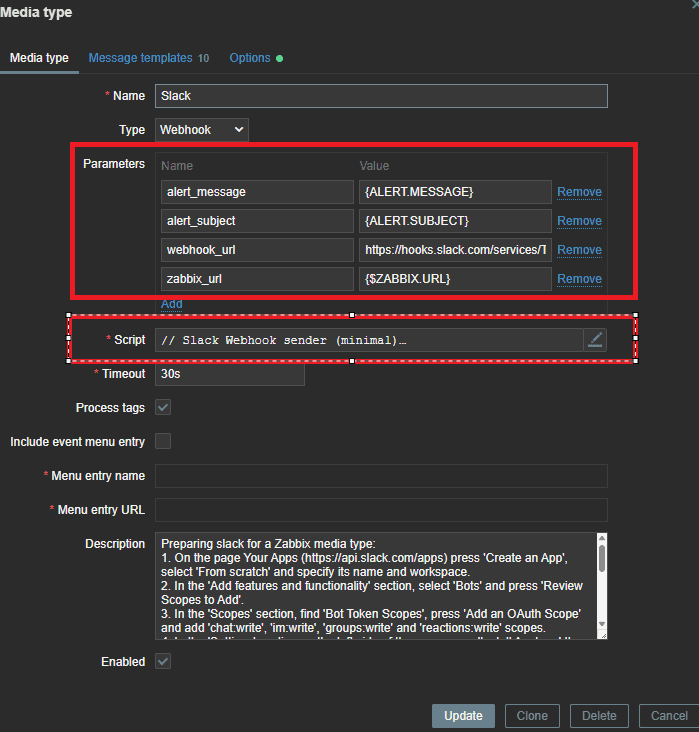This screenshot has width=699, height=732.
Task: Enable Include event menu entry checkbox
Action: pos(163,441)
